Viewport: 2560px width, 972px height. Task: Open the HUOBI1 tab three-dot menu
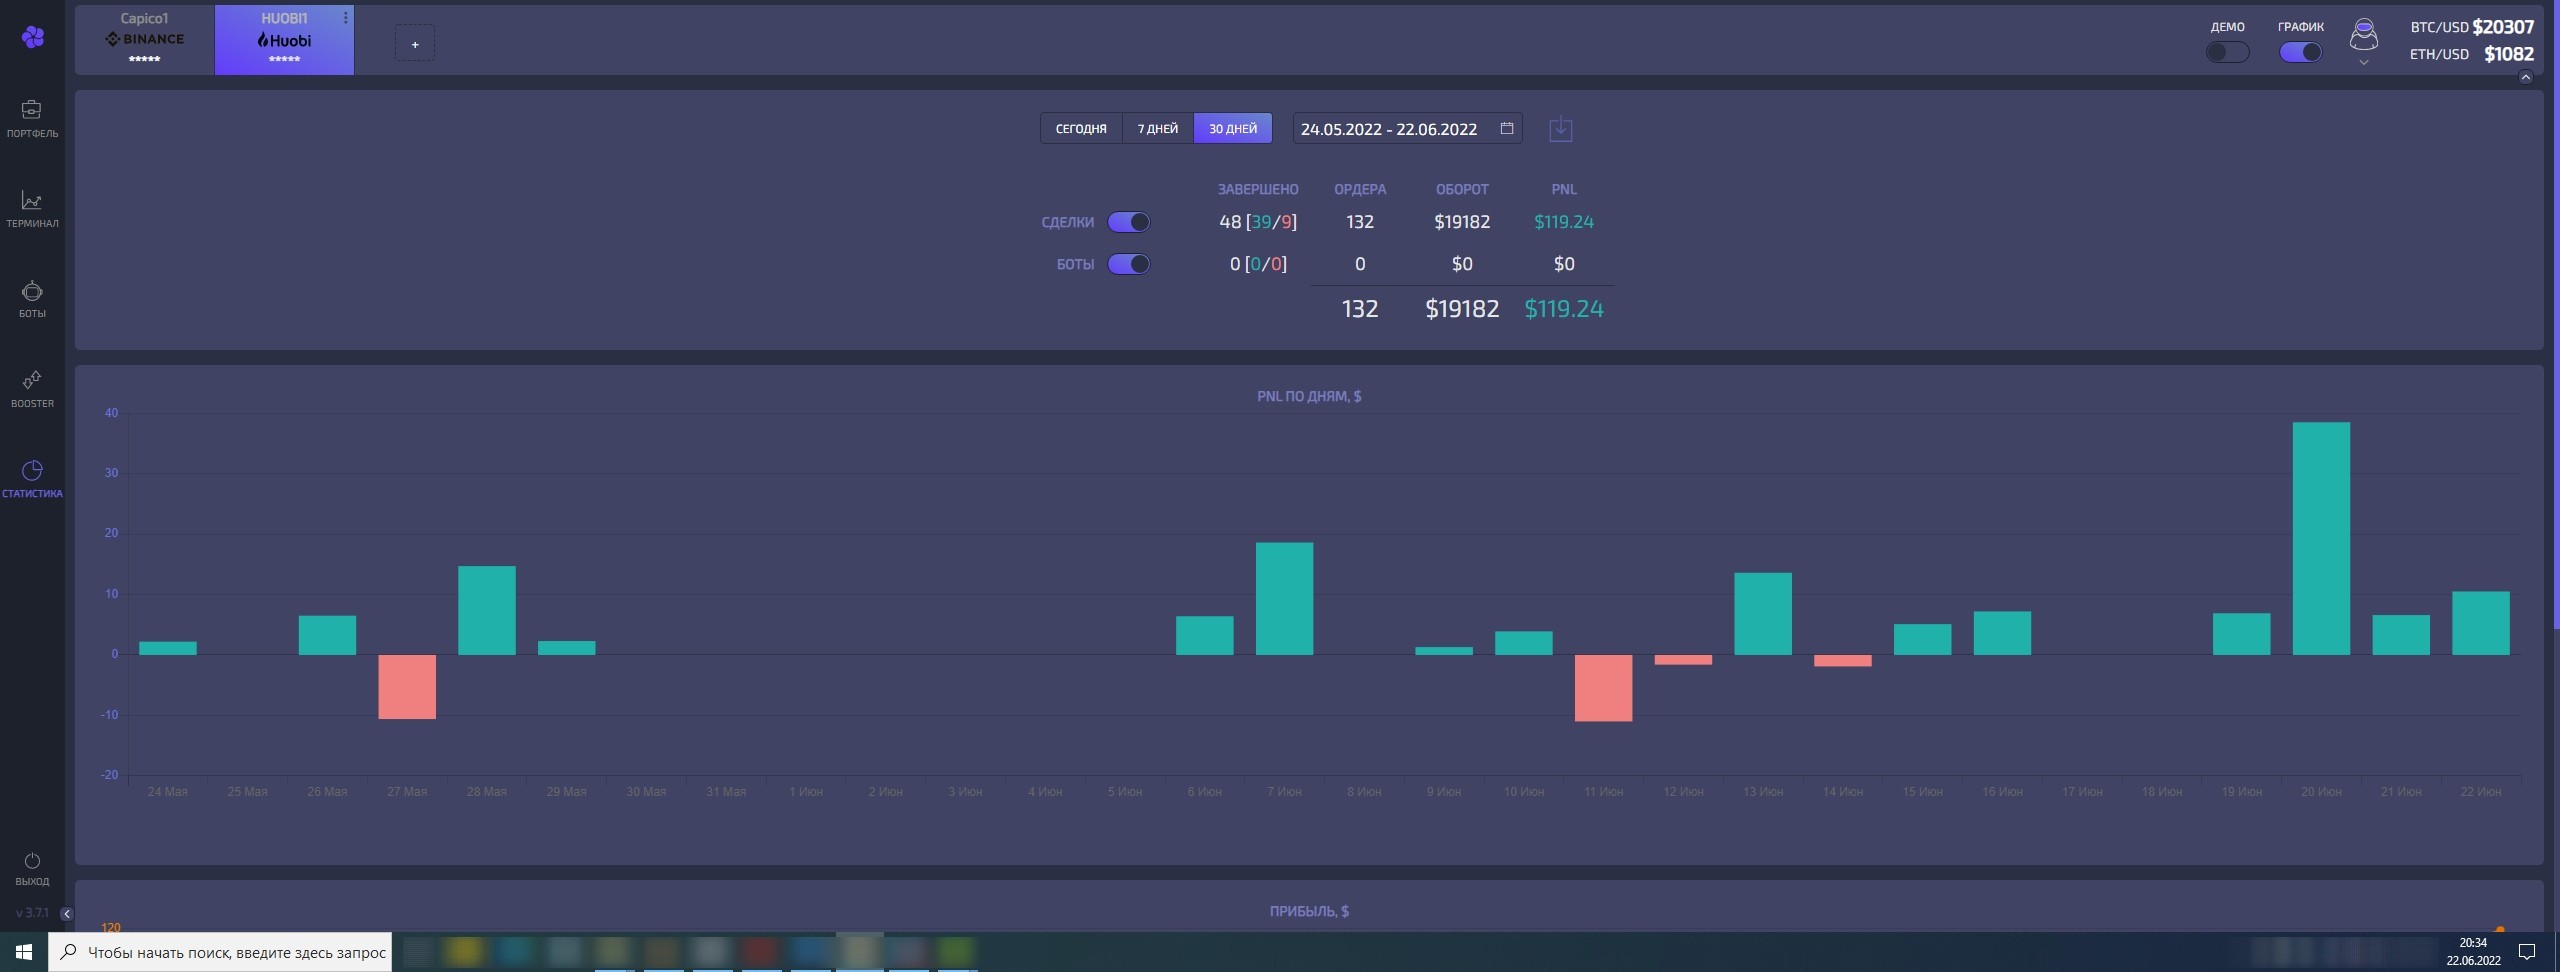pyautogui.click(x=346, y=18)
